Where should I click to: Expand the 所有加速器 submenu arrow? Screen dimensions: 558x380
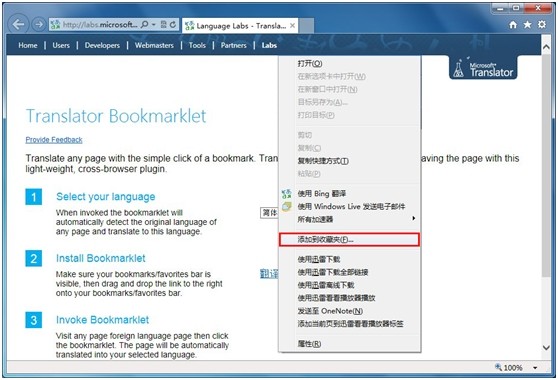click(414, 218)
